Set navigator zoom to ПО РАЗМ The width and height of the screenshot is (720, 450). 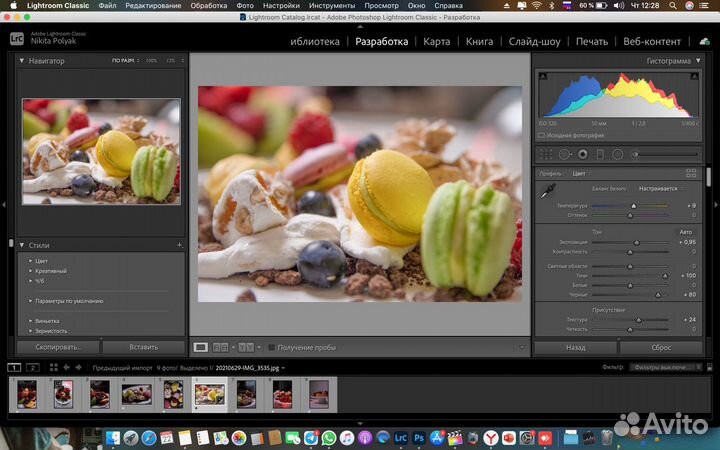click(x=123, y=61)
